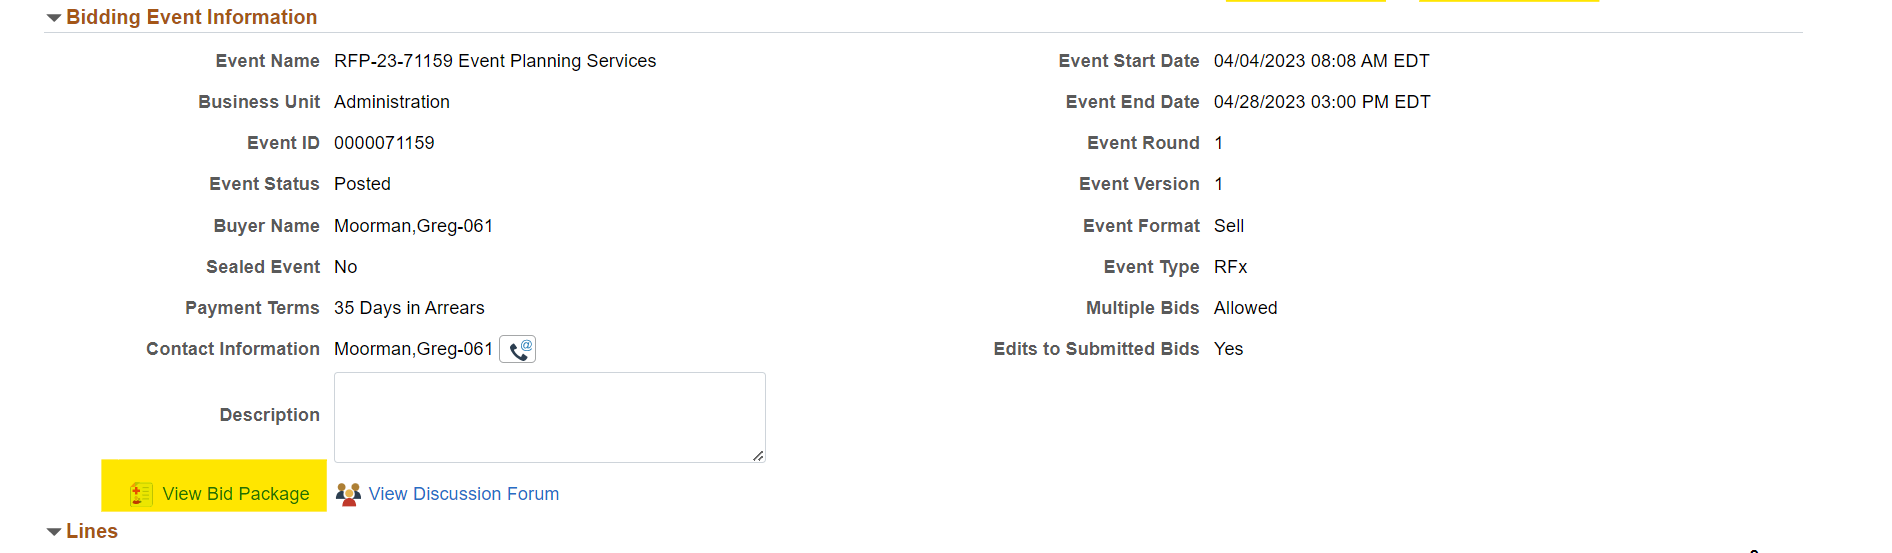Click the 35 Days in Arrears text

(x=409, y=308)
